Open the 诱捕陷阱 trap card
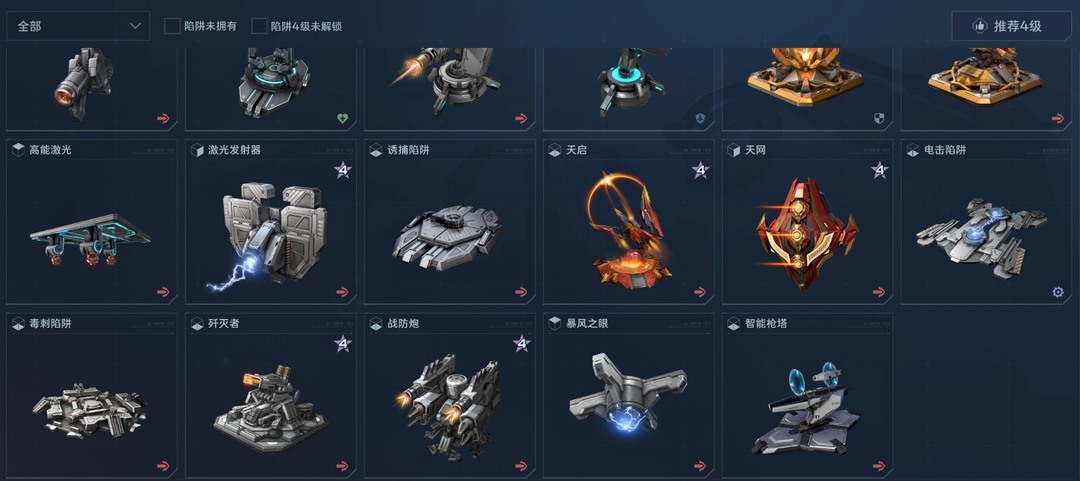This screenshot has width=1080, height=481. (450, 222)
